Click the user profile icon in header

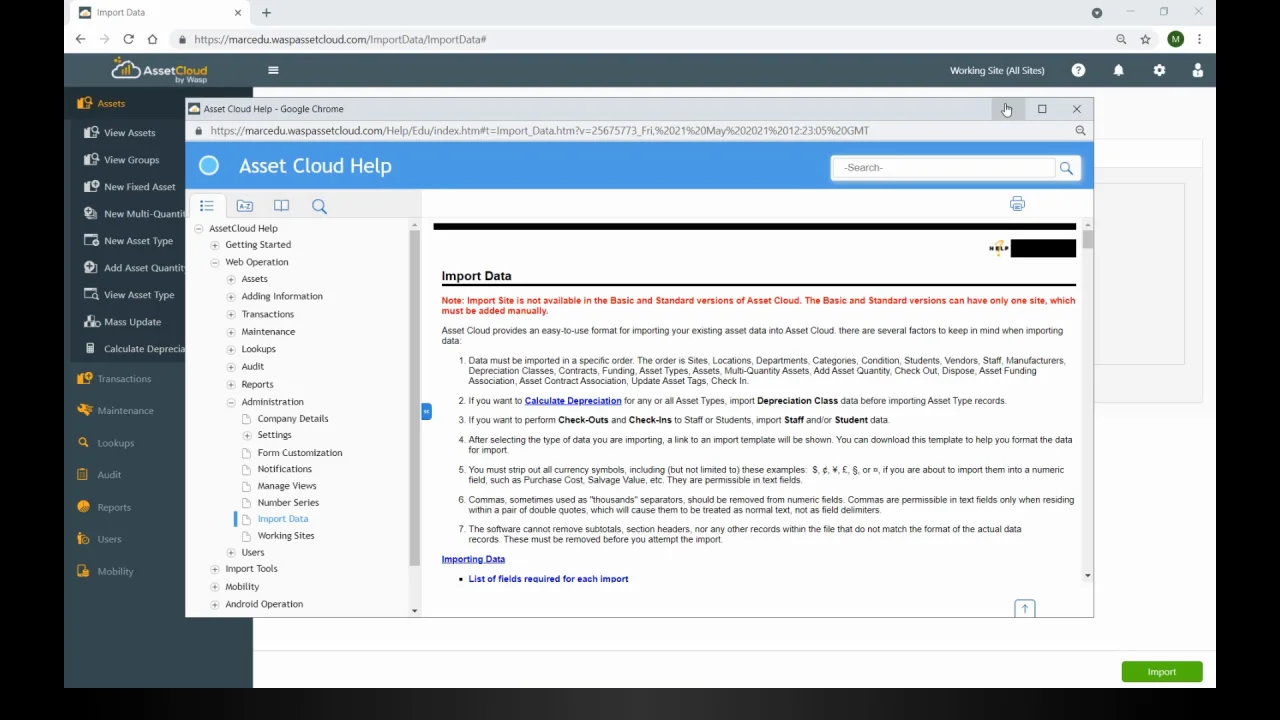tap(1197, 70)
